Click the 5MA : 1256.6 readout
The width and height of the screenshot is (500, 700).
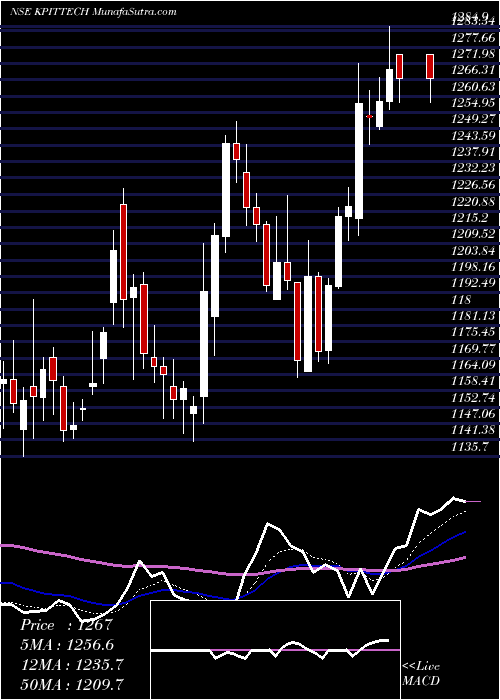pyautogui.click(x=67, y=645)
